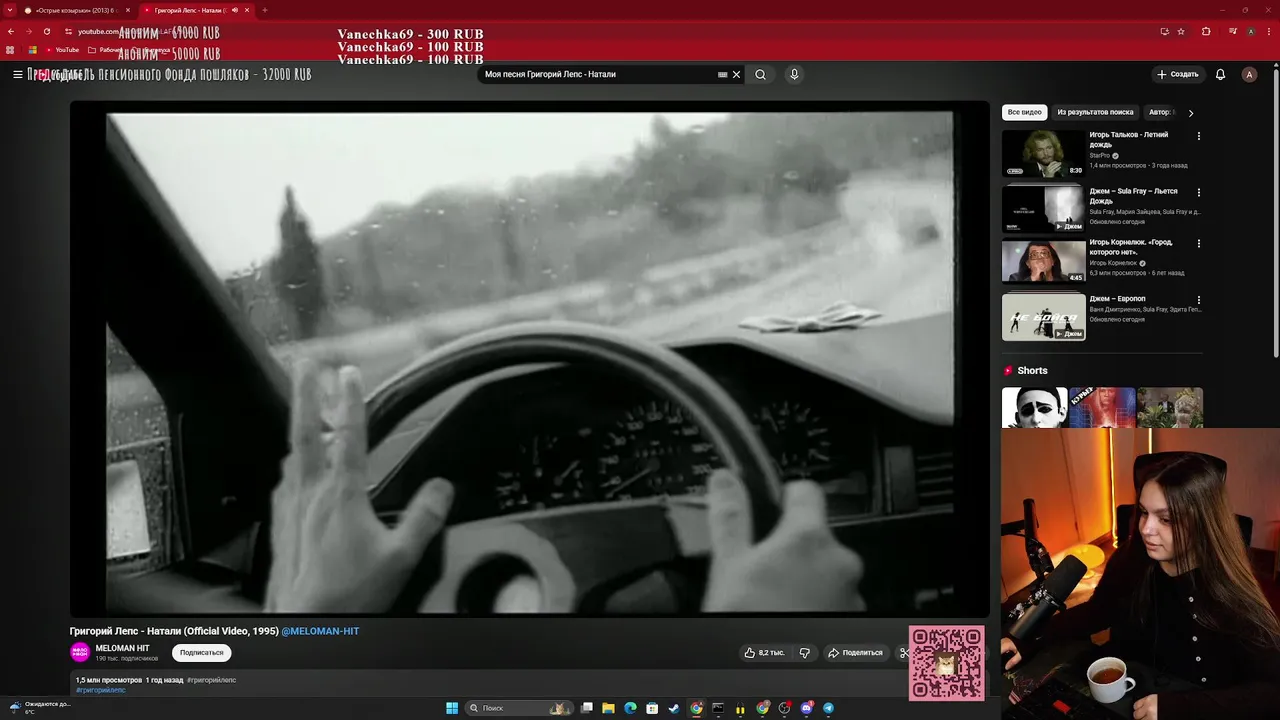Open the @MELOMAN-HIT link in title
Viewport: 1280px width, 720px height.
point(320,631)
